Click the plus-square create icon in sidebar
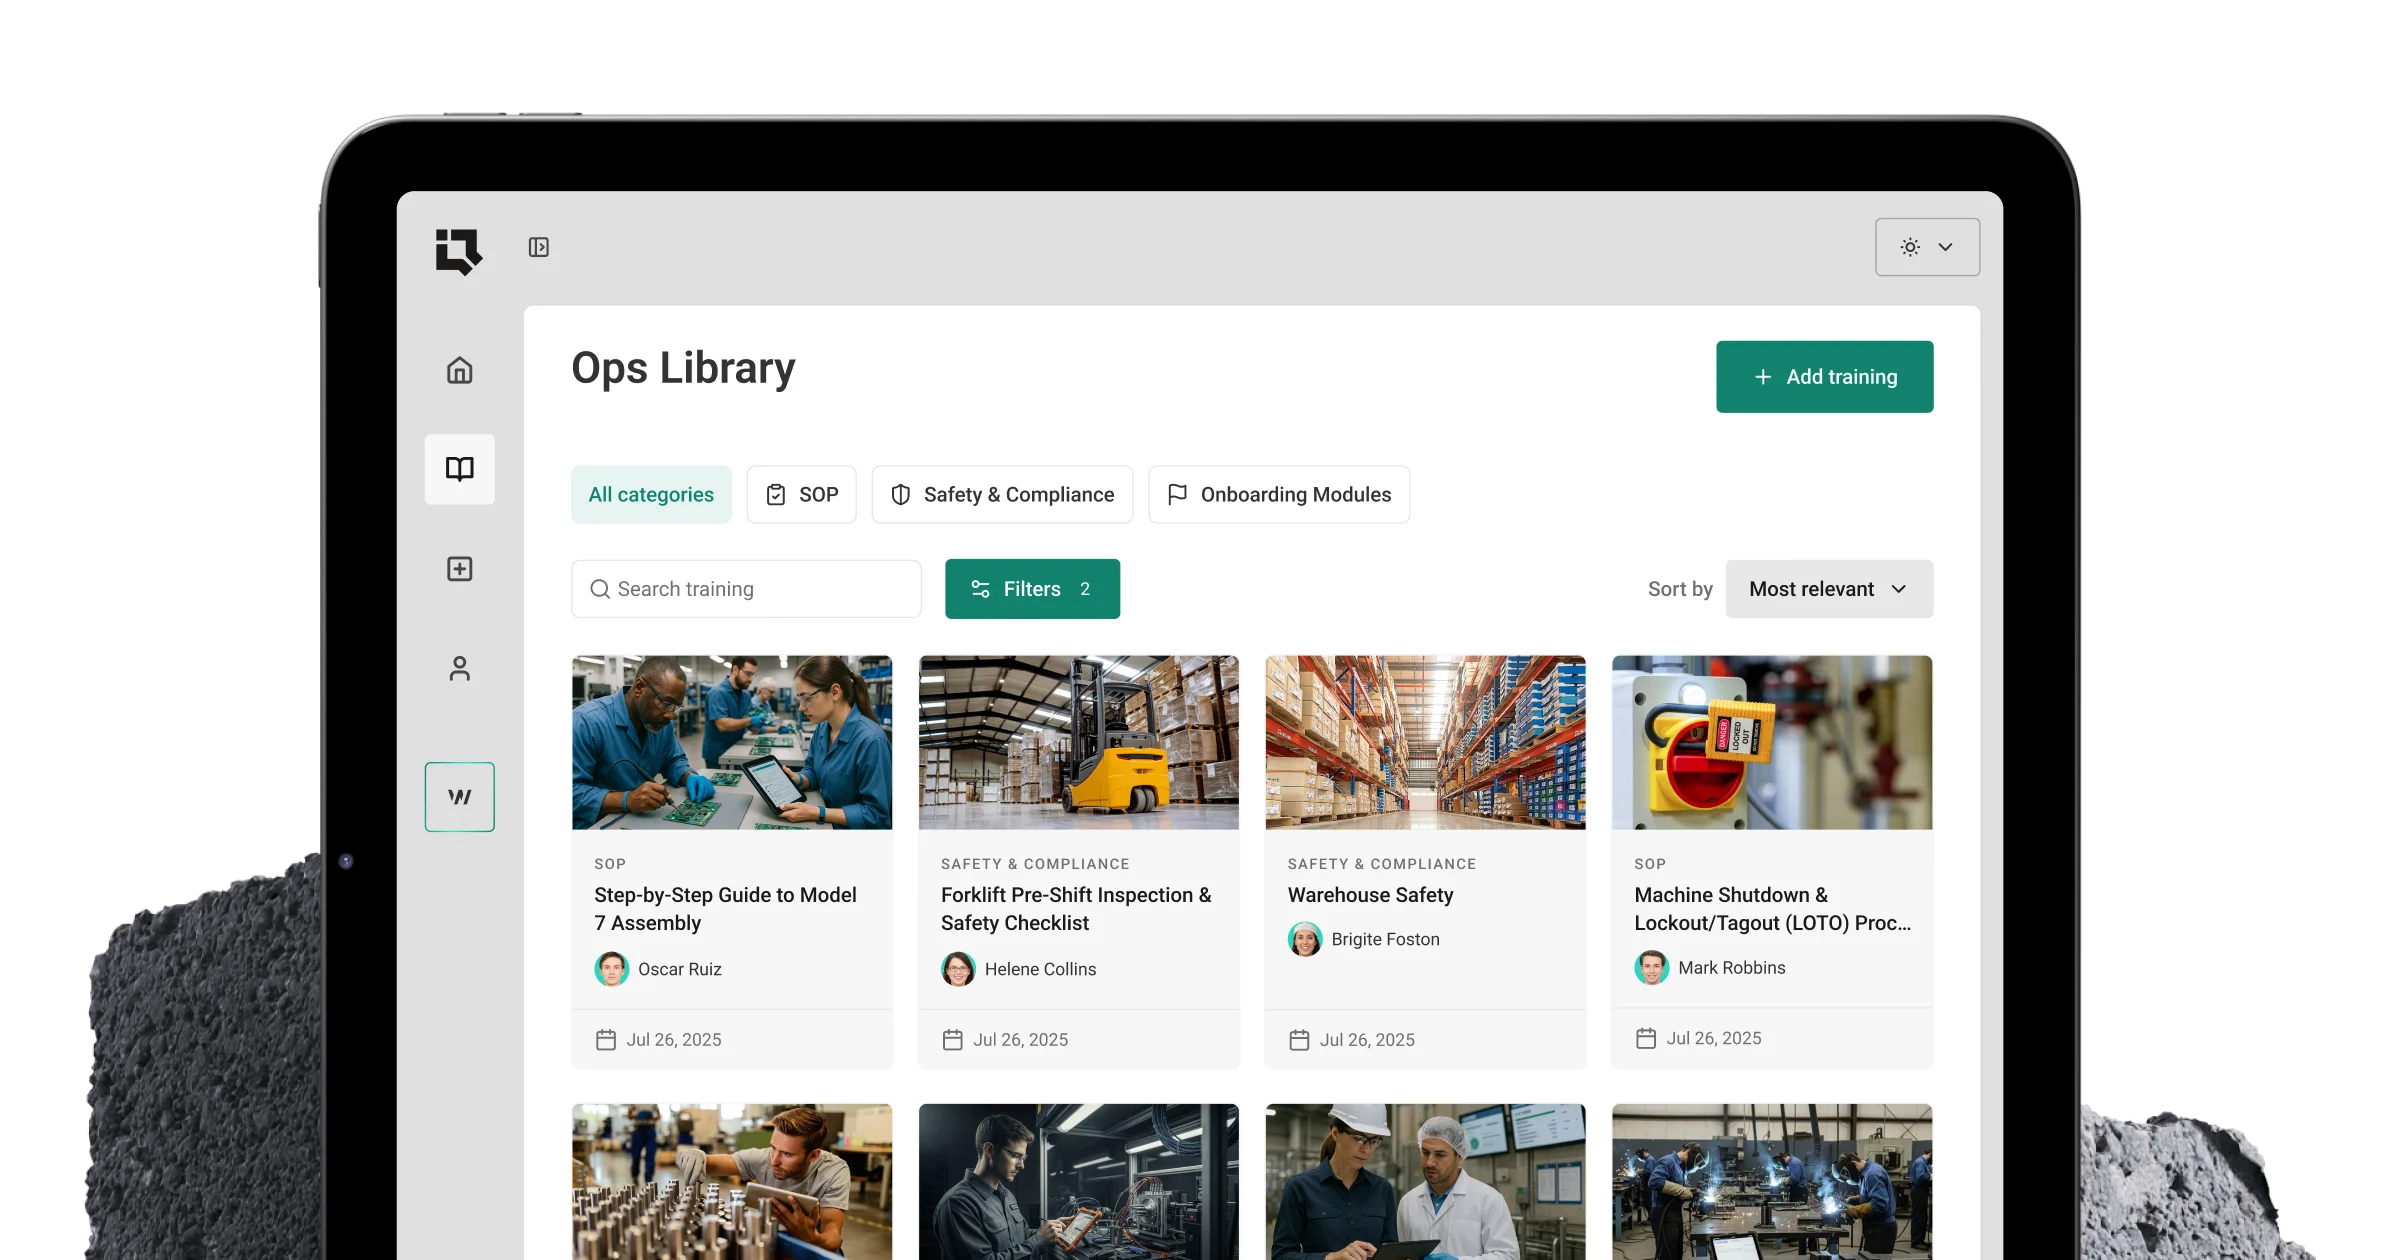The width and height of the screenshot is (2400, 1260). pyautogui.click(x=459, y=569)
